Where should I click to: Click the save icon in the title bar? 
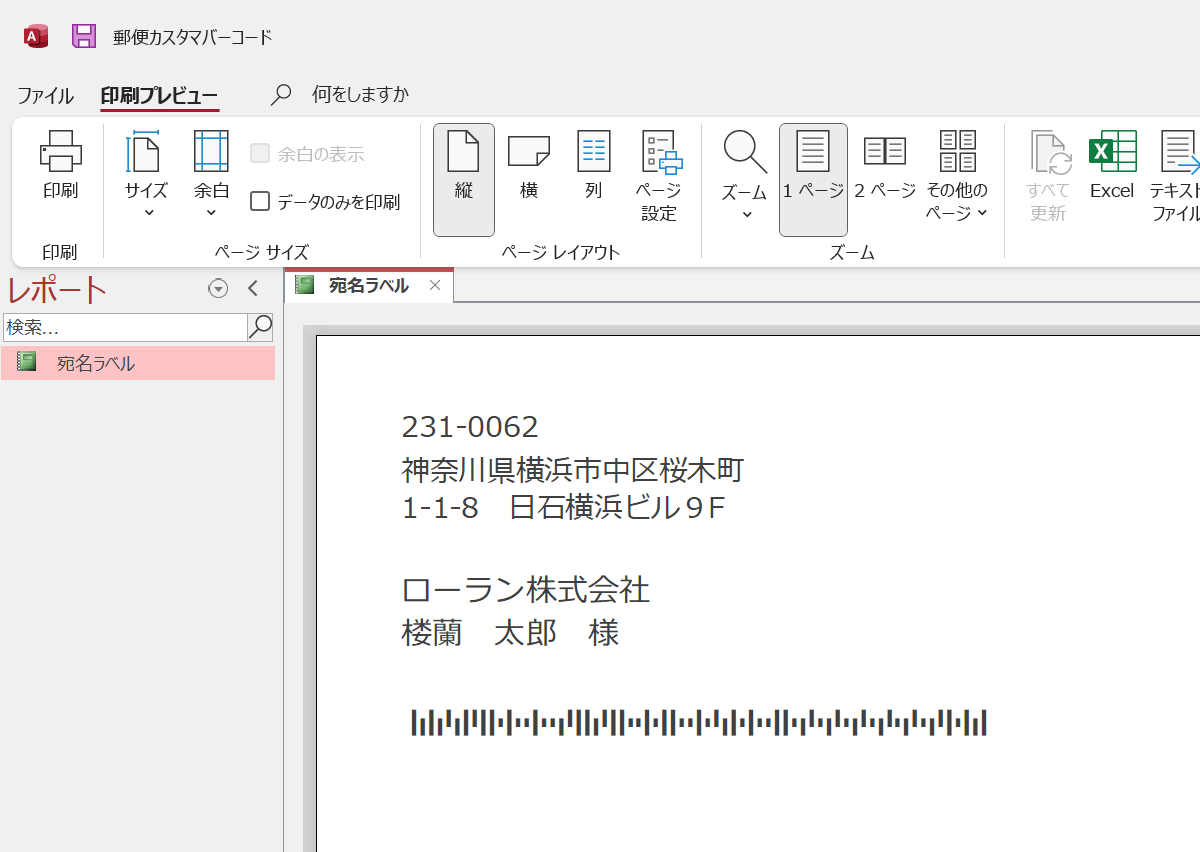[x=84, y=35]
